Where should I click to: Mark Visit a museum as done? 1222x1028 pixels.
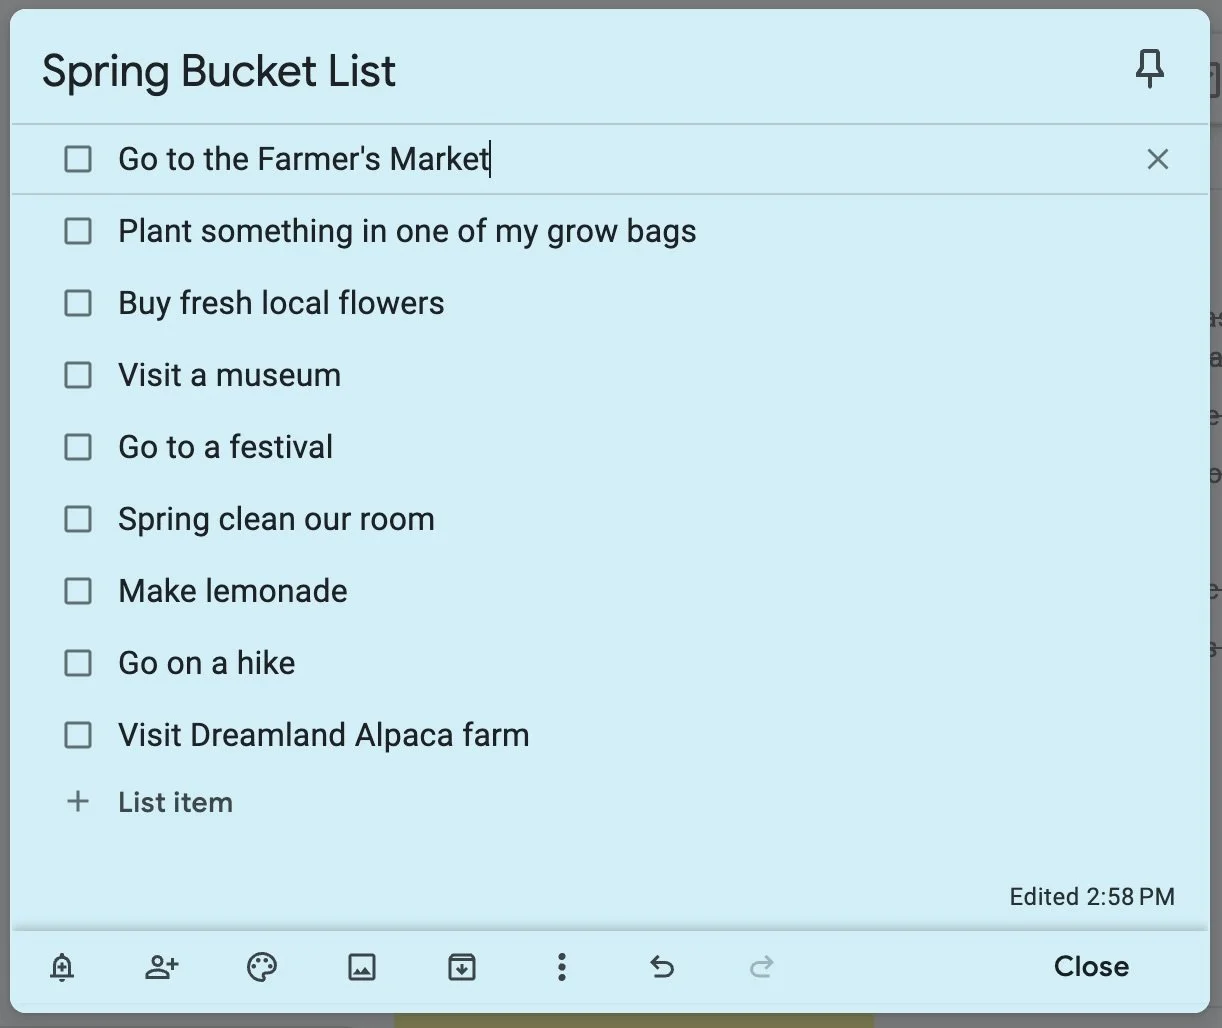(x=78, y=375)
